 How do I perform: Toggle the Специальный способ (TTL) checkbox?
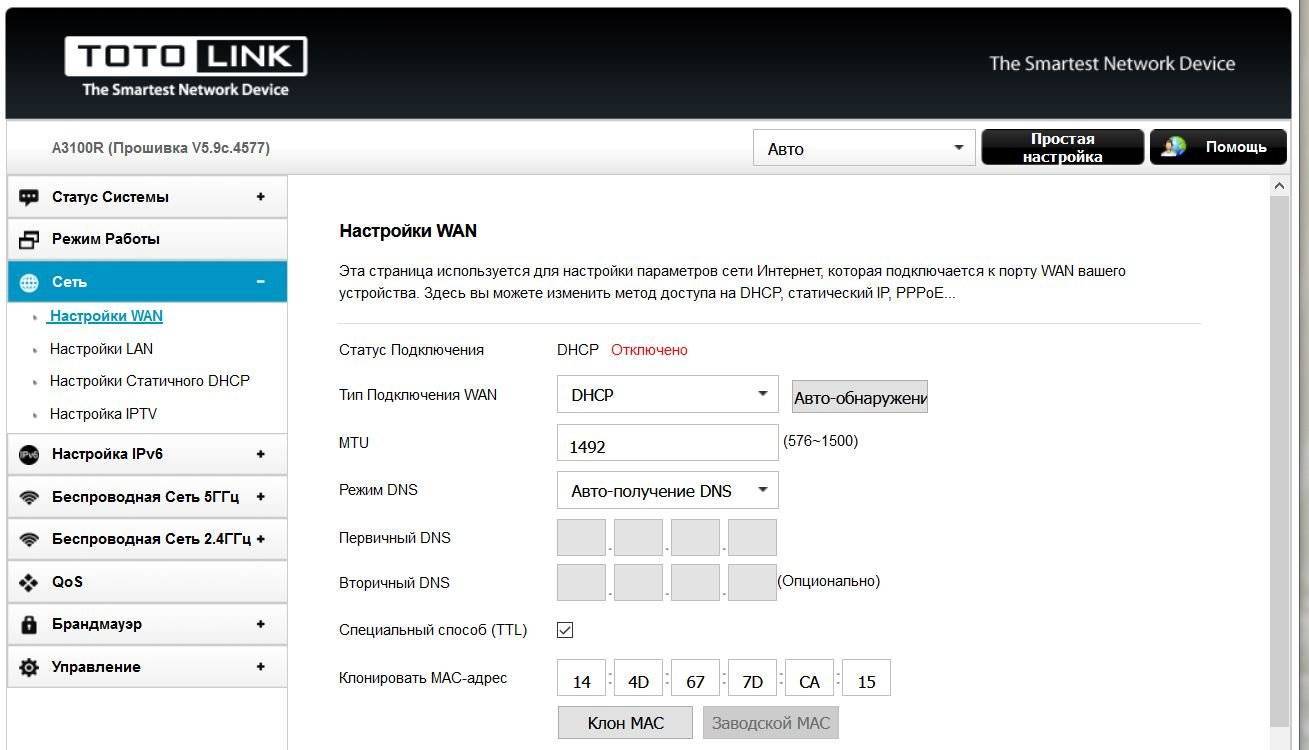pos(565,630)
